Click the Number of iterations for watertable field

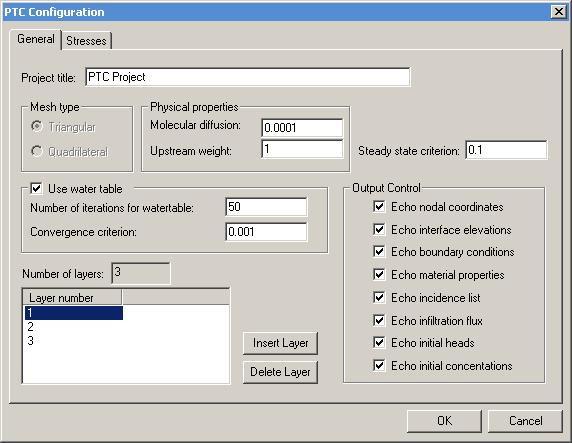(266, 207)
